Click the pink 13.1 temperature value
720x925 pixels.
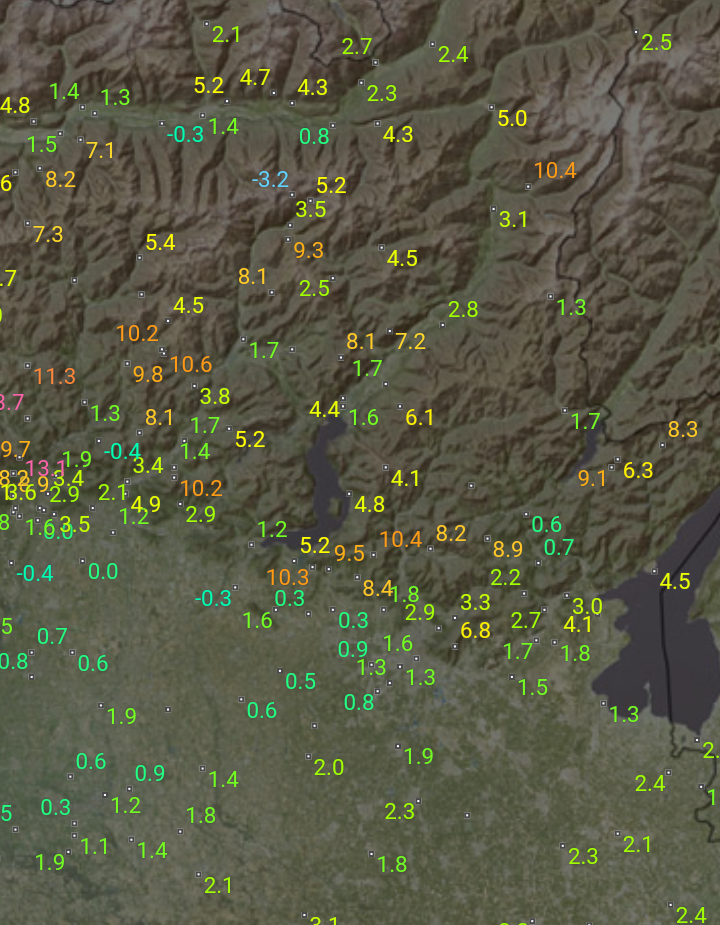click(x=46, y=469)
